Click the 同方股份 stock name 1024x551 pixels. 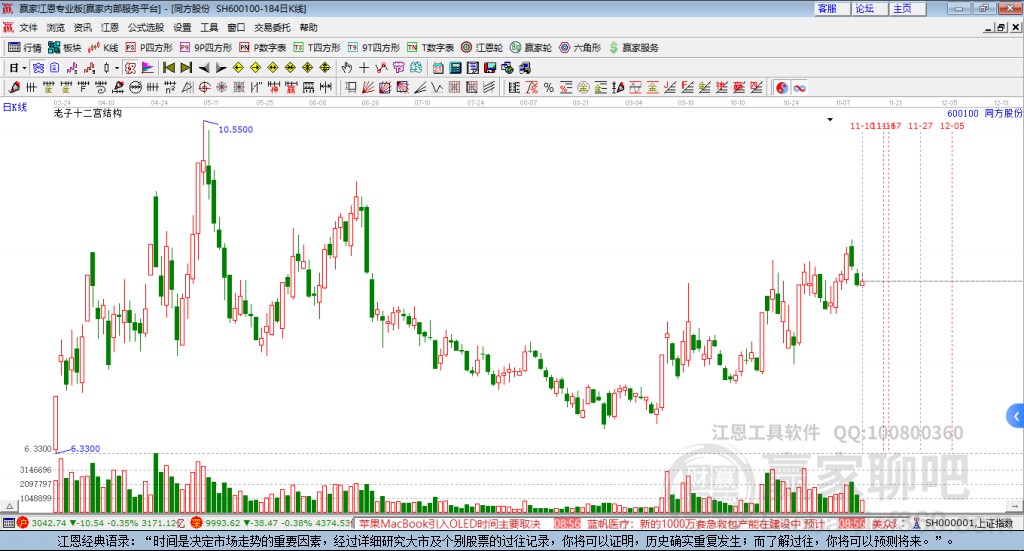point(1003,114)
